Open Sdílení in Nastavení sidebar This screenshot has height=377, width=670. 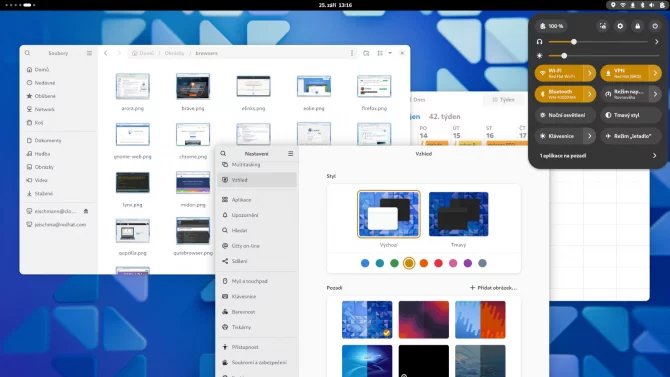[257, 261]
